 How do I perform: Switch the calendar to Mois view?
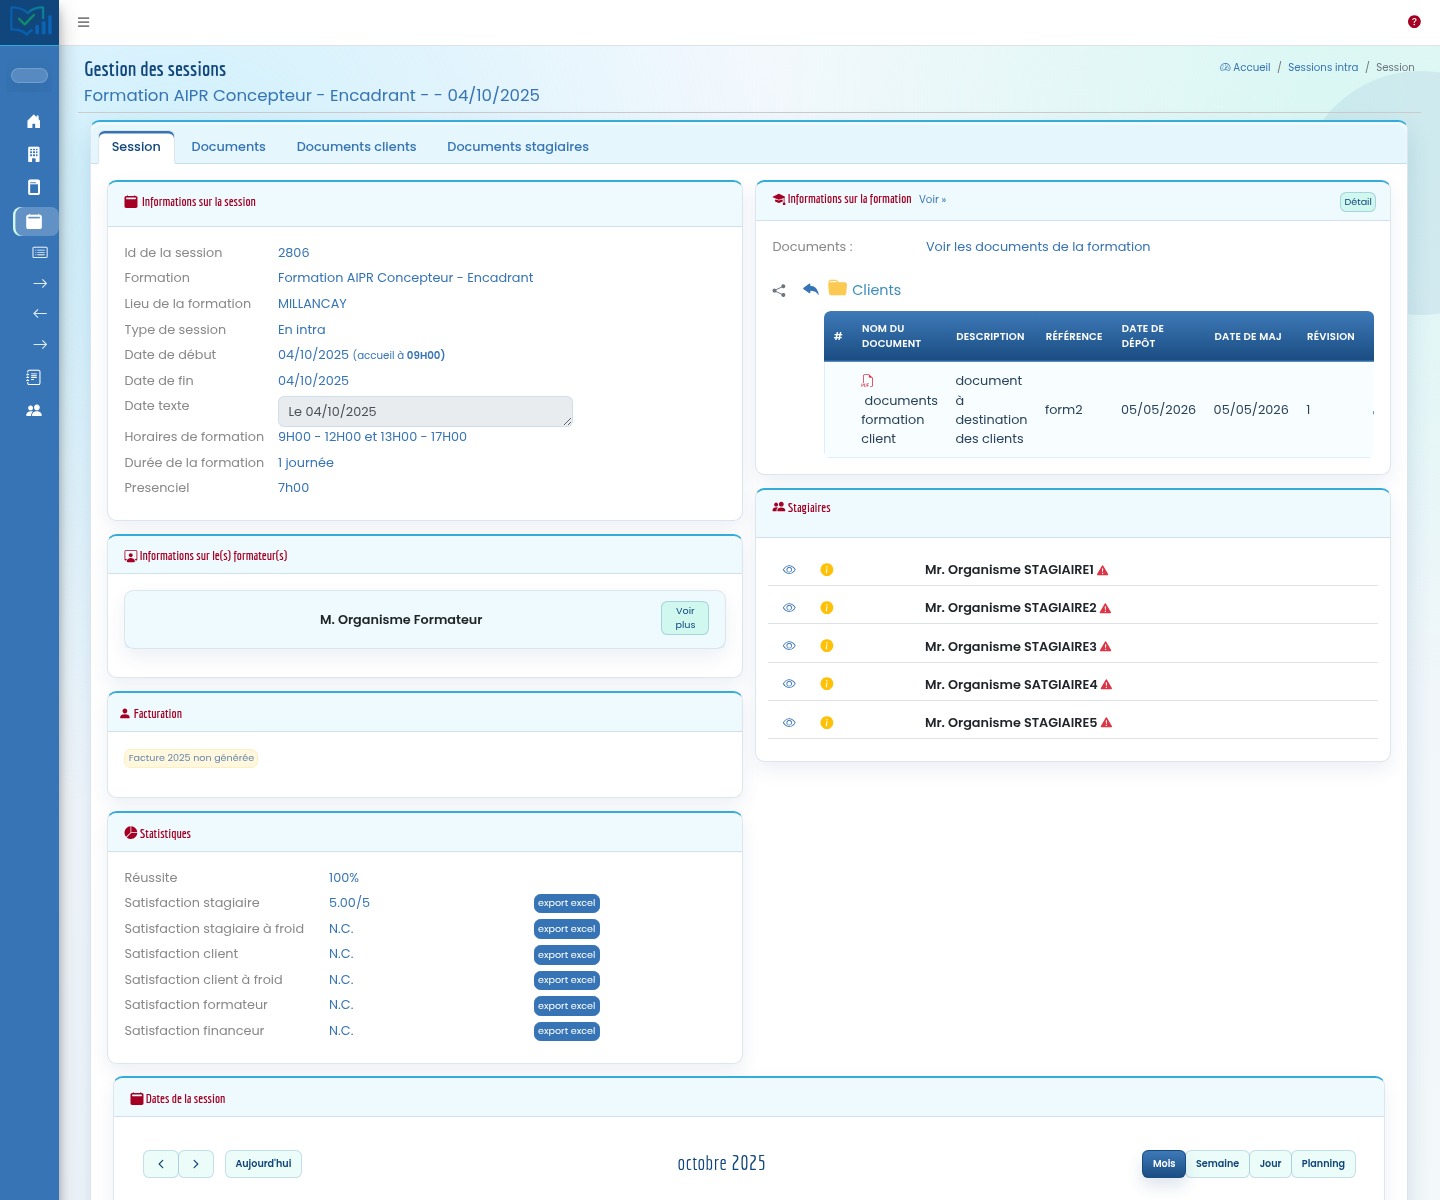1164,1164
